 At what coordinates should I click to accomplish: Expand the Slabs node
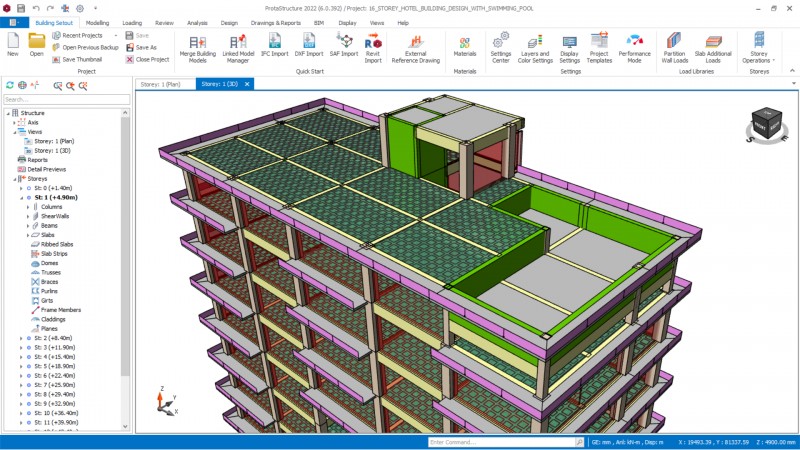(x=28, y=235)
